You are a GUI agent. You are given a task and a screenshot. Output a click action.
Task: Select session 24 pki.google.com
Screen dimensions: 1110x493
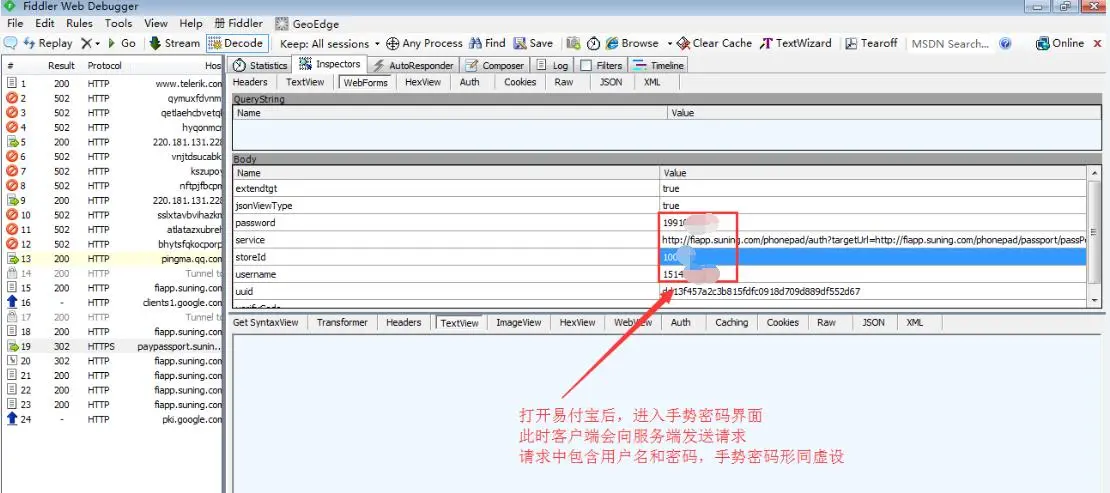pyautogui.click(x=113, y=419)
